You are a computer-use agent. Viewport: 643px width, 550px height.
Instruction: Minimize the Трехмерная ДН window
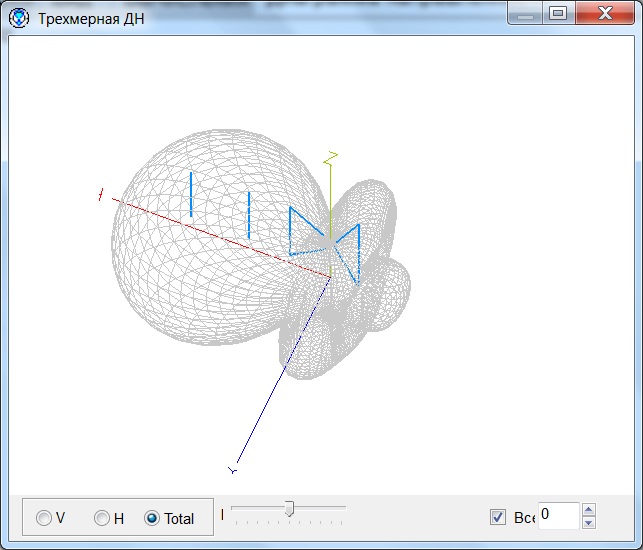[x=526, y=14]
